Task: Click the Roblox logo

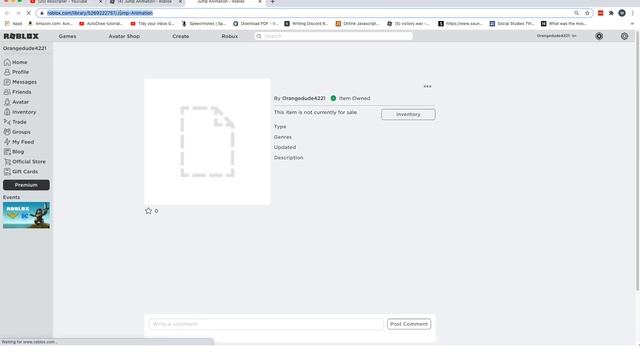Action: [x=21, y=36]
